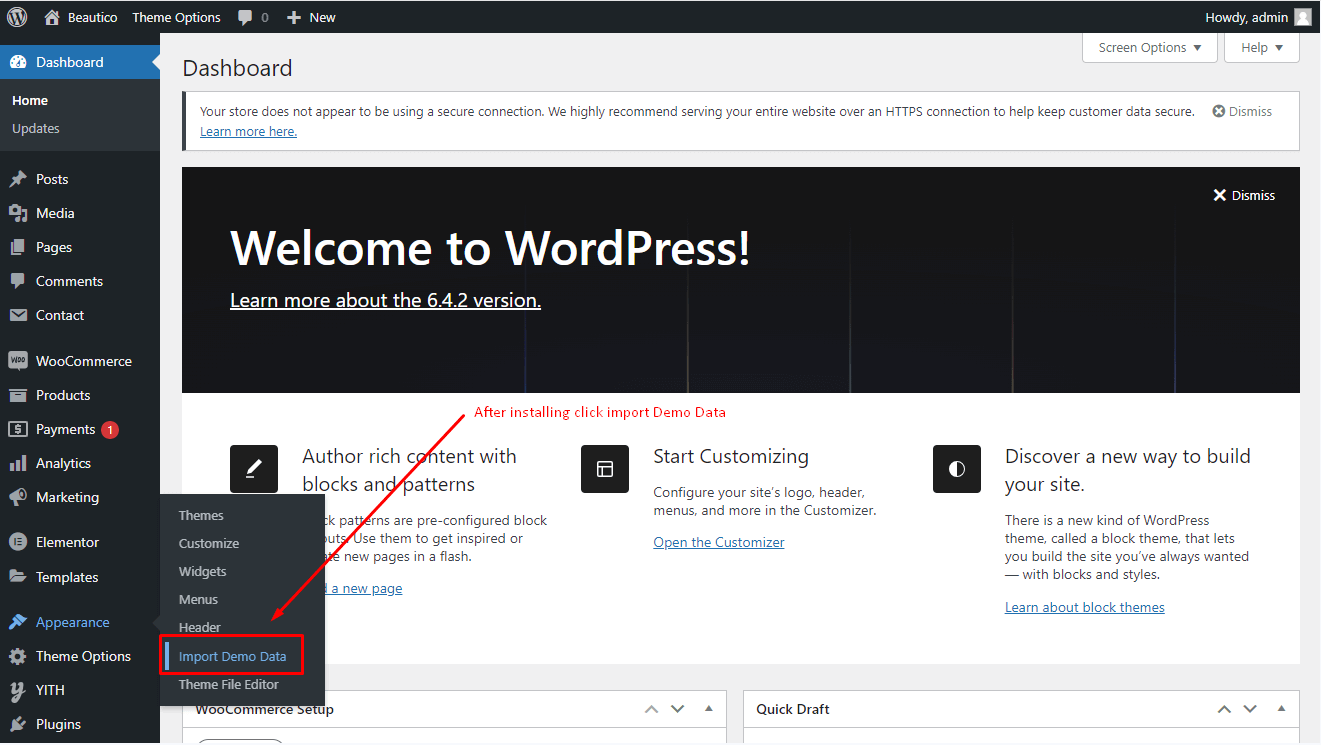Select Header in the Appearance submenu
The width and height of the screenshot is (1321, 745).
tap(200, 627)
